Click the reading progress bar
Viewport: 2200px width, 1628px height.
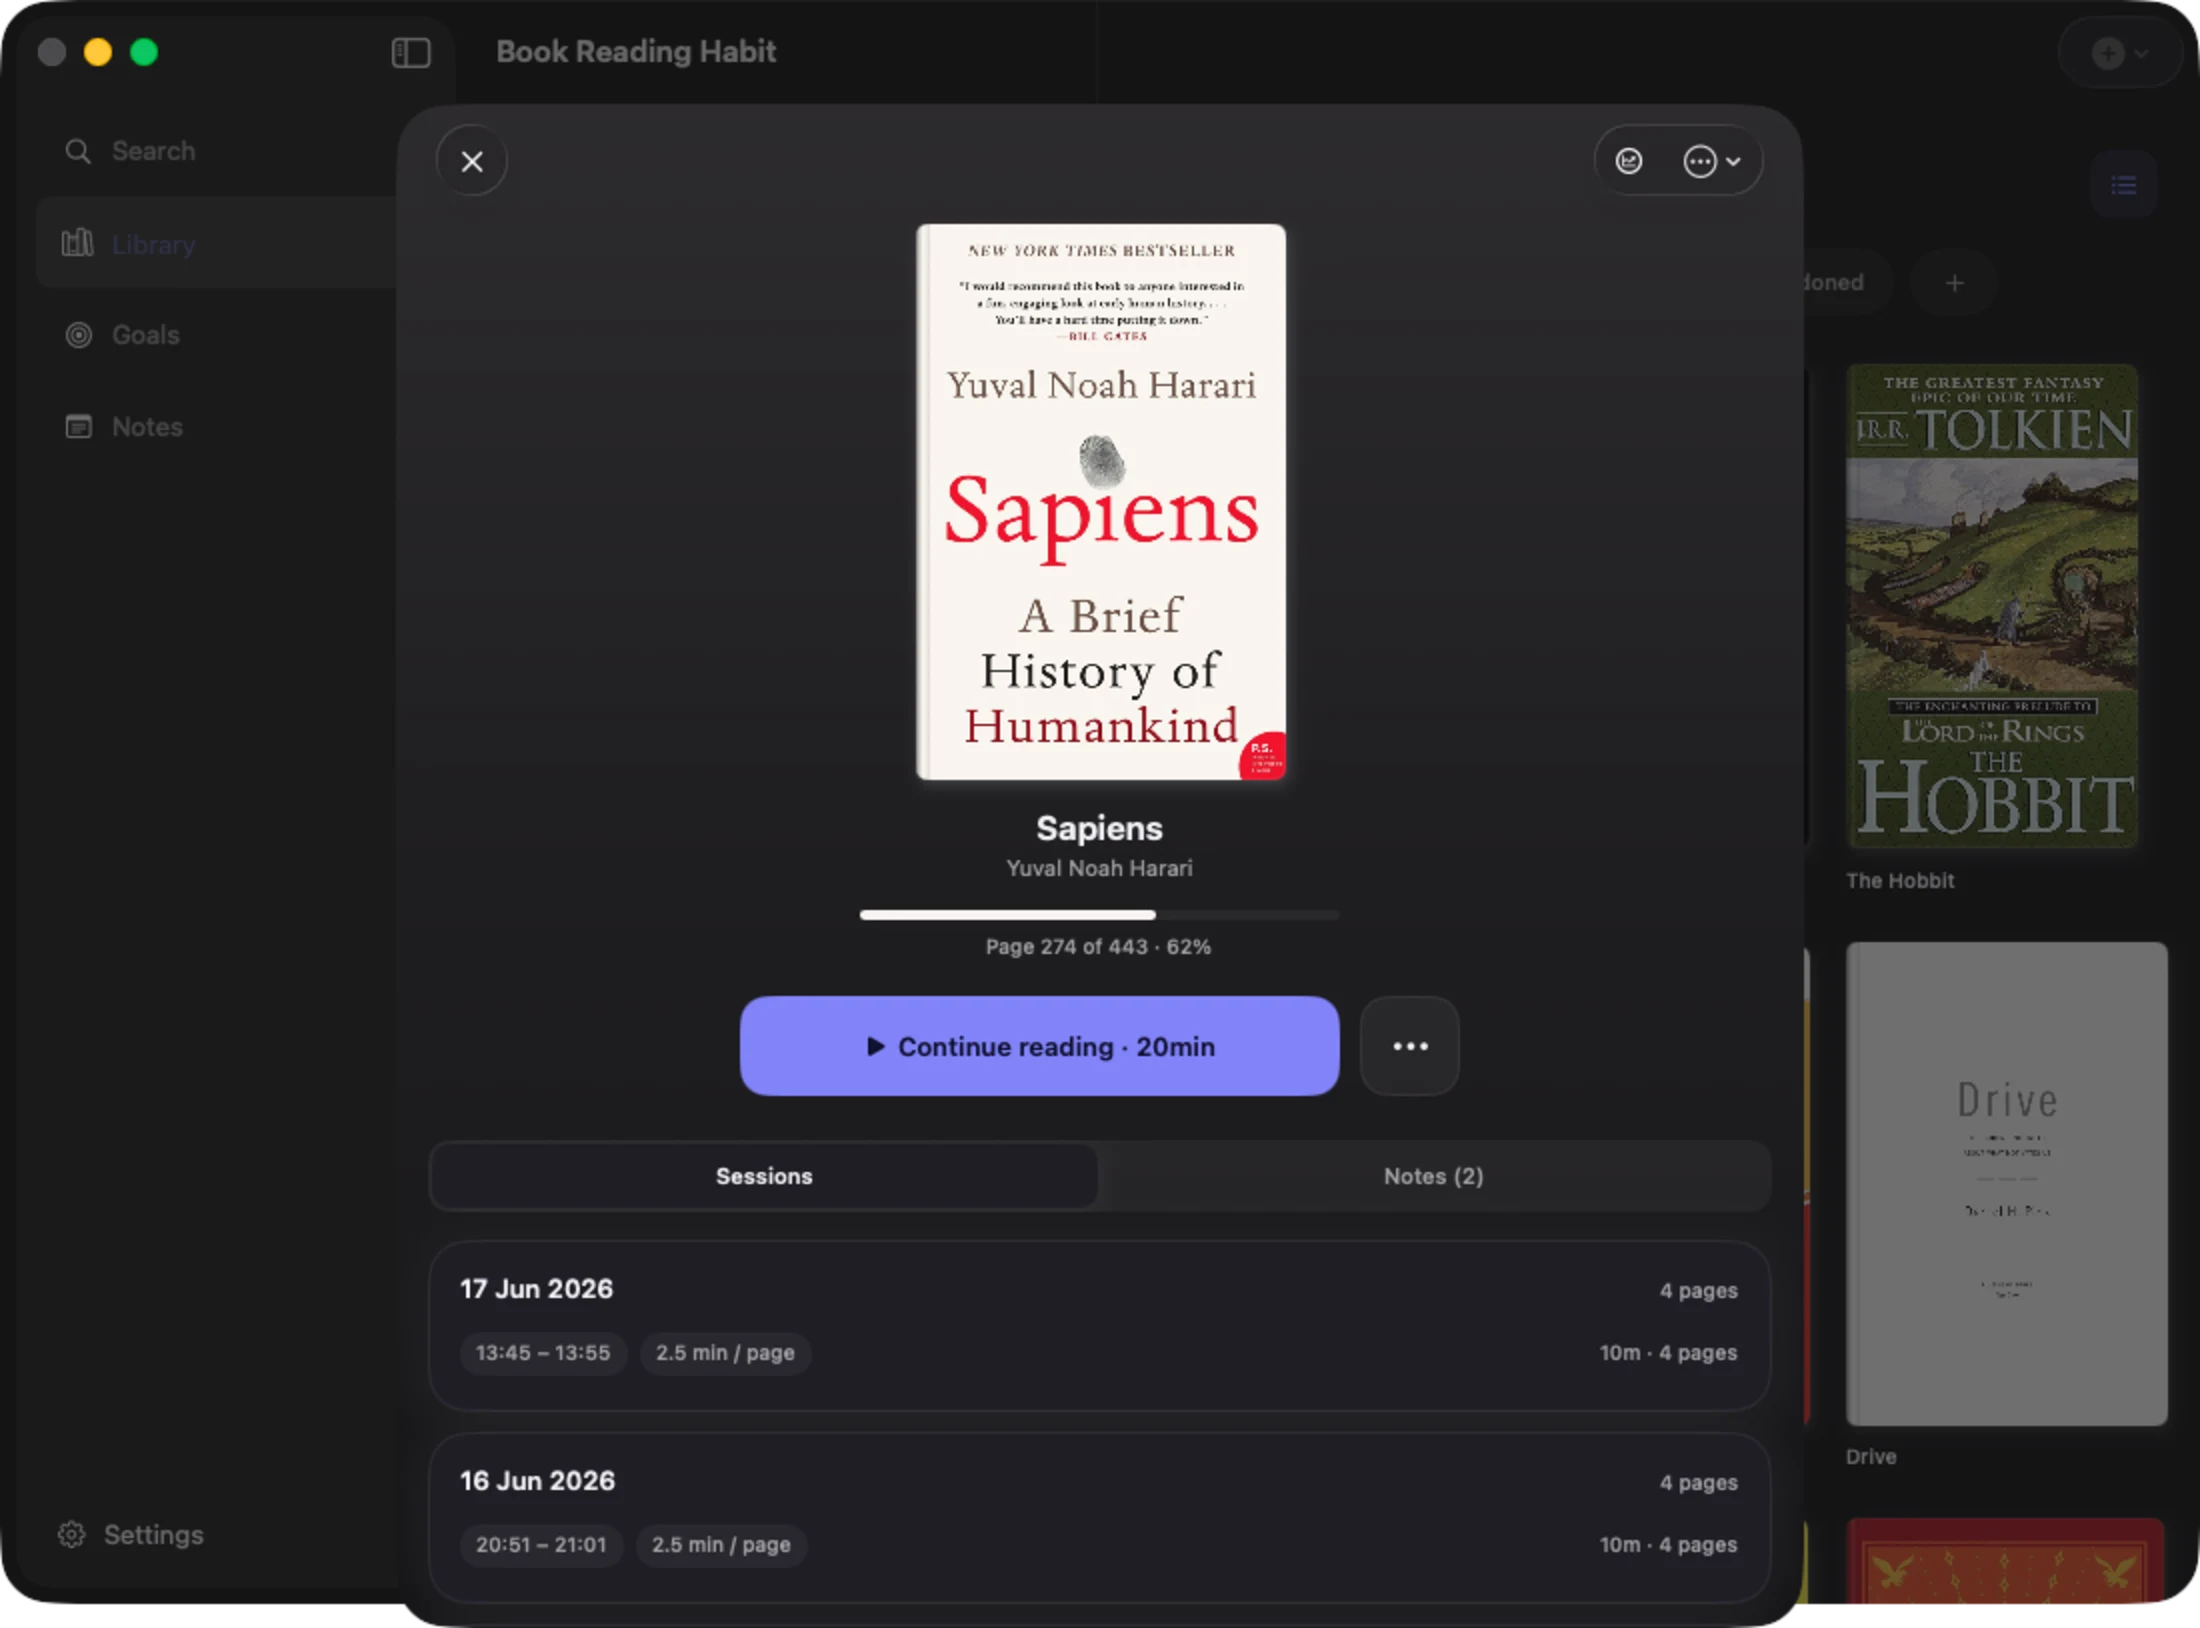[x=1099, y=915]
